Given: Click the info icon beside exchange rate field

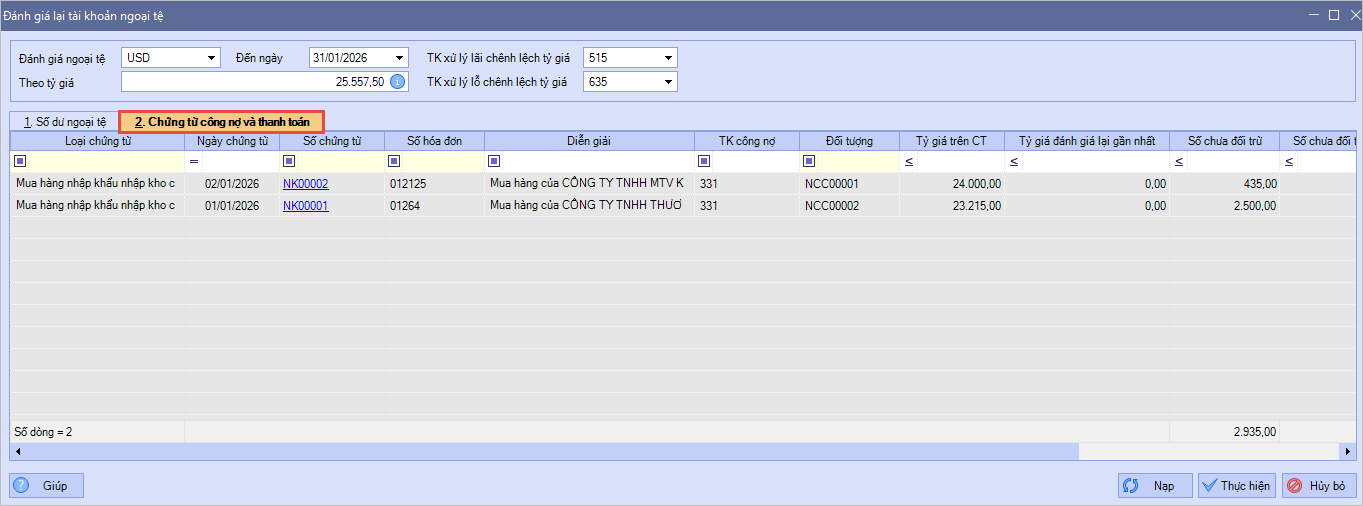Looking at the screenshot, I should (x=397, y=82).
